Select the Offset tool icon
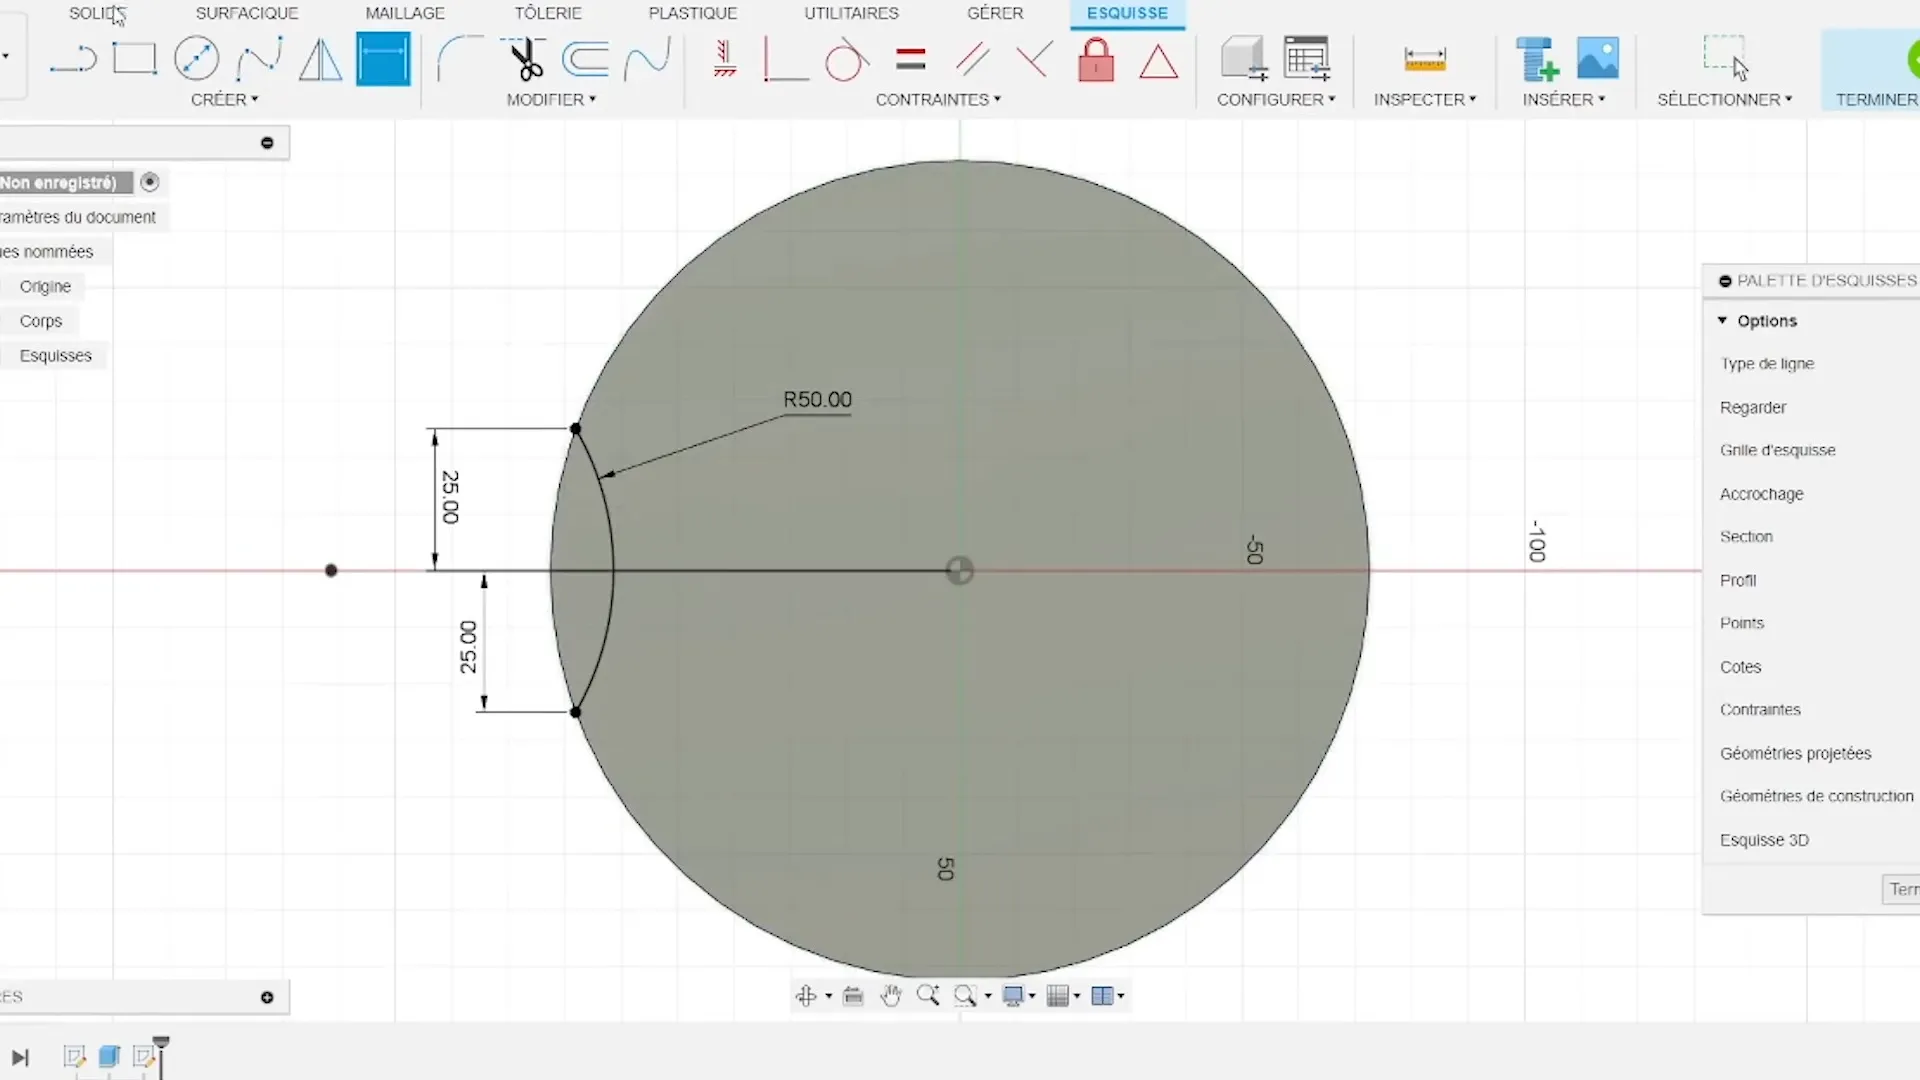The height and width of the screenshot is (1080, 1920). coord(586,60)
